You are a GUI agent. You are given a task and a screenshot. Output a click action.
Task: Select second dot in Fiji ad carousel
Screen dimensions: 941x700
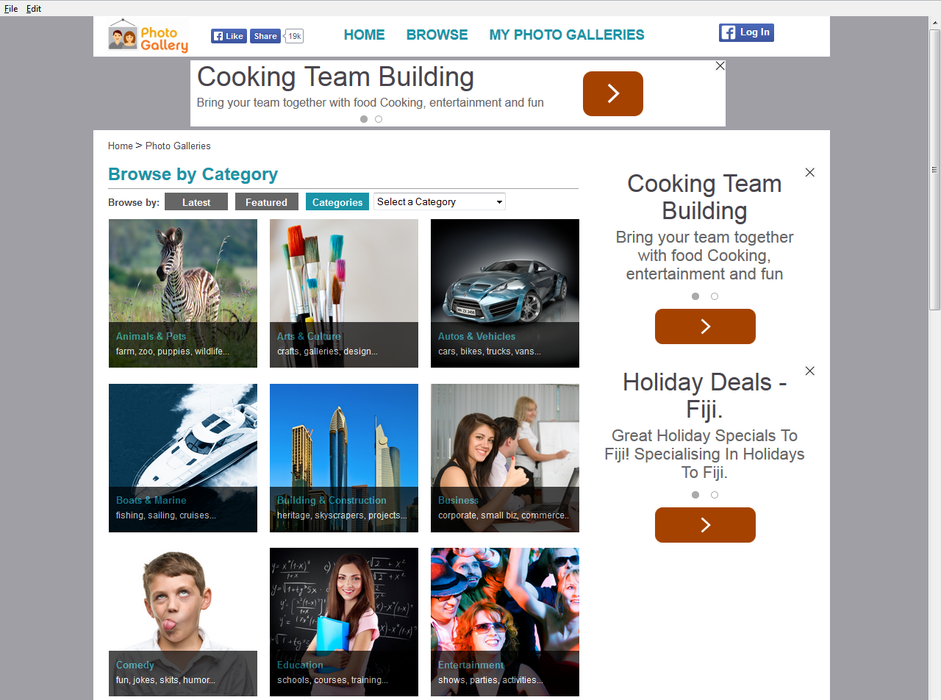click(x=714, y=495)
